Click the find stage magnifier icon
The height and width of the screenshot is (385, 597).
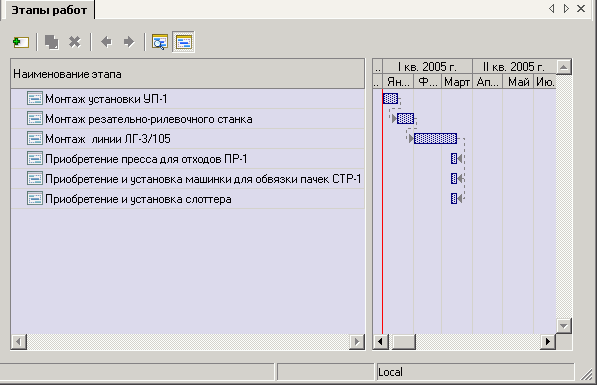coord(160,42)
